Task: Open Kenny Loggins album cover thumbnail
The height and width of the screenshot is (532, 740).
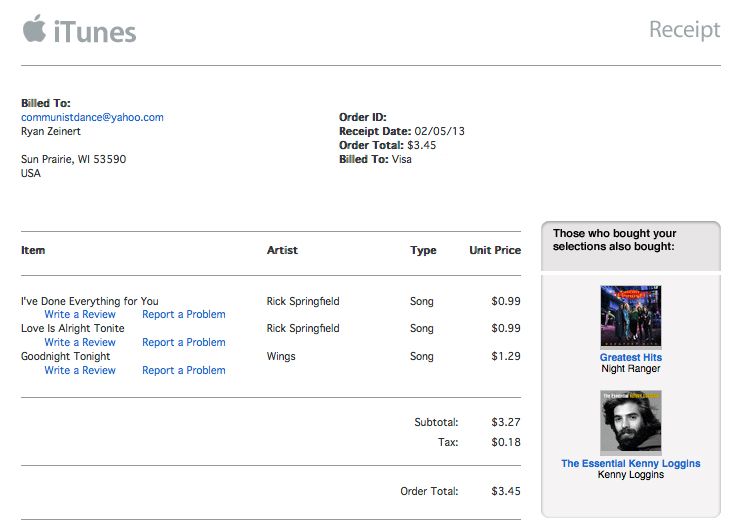Action: coord(631,422)
